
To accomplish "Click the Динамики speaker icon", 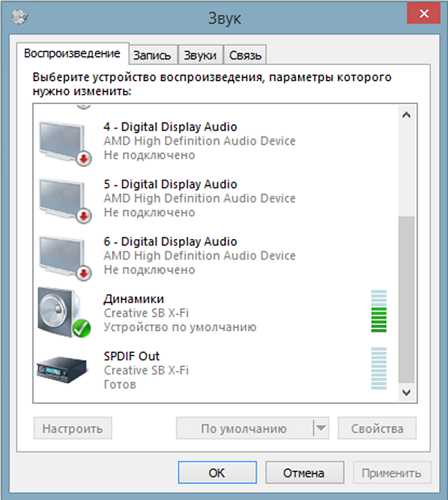I will 64,312.
